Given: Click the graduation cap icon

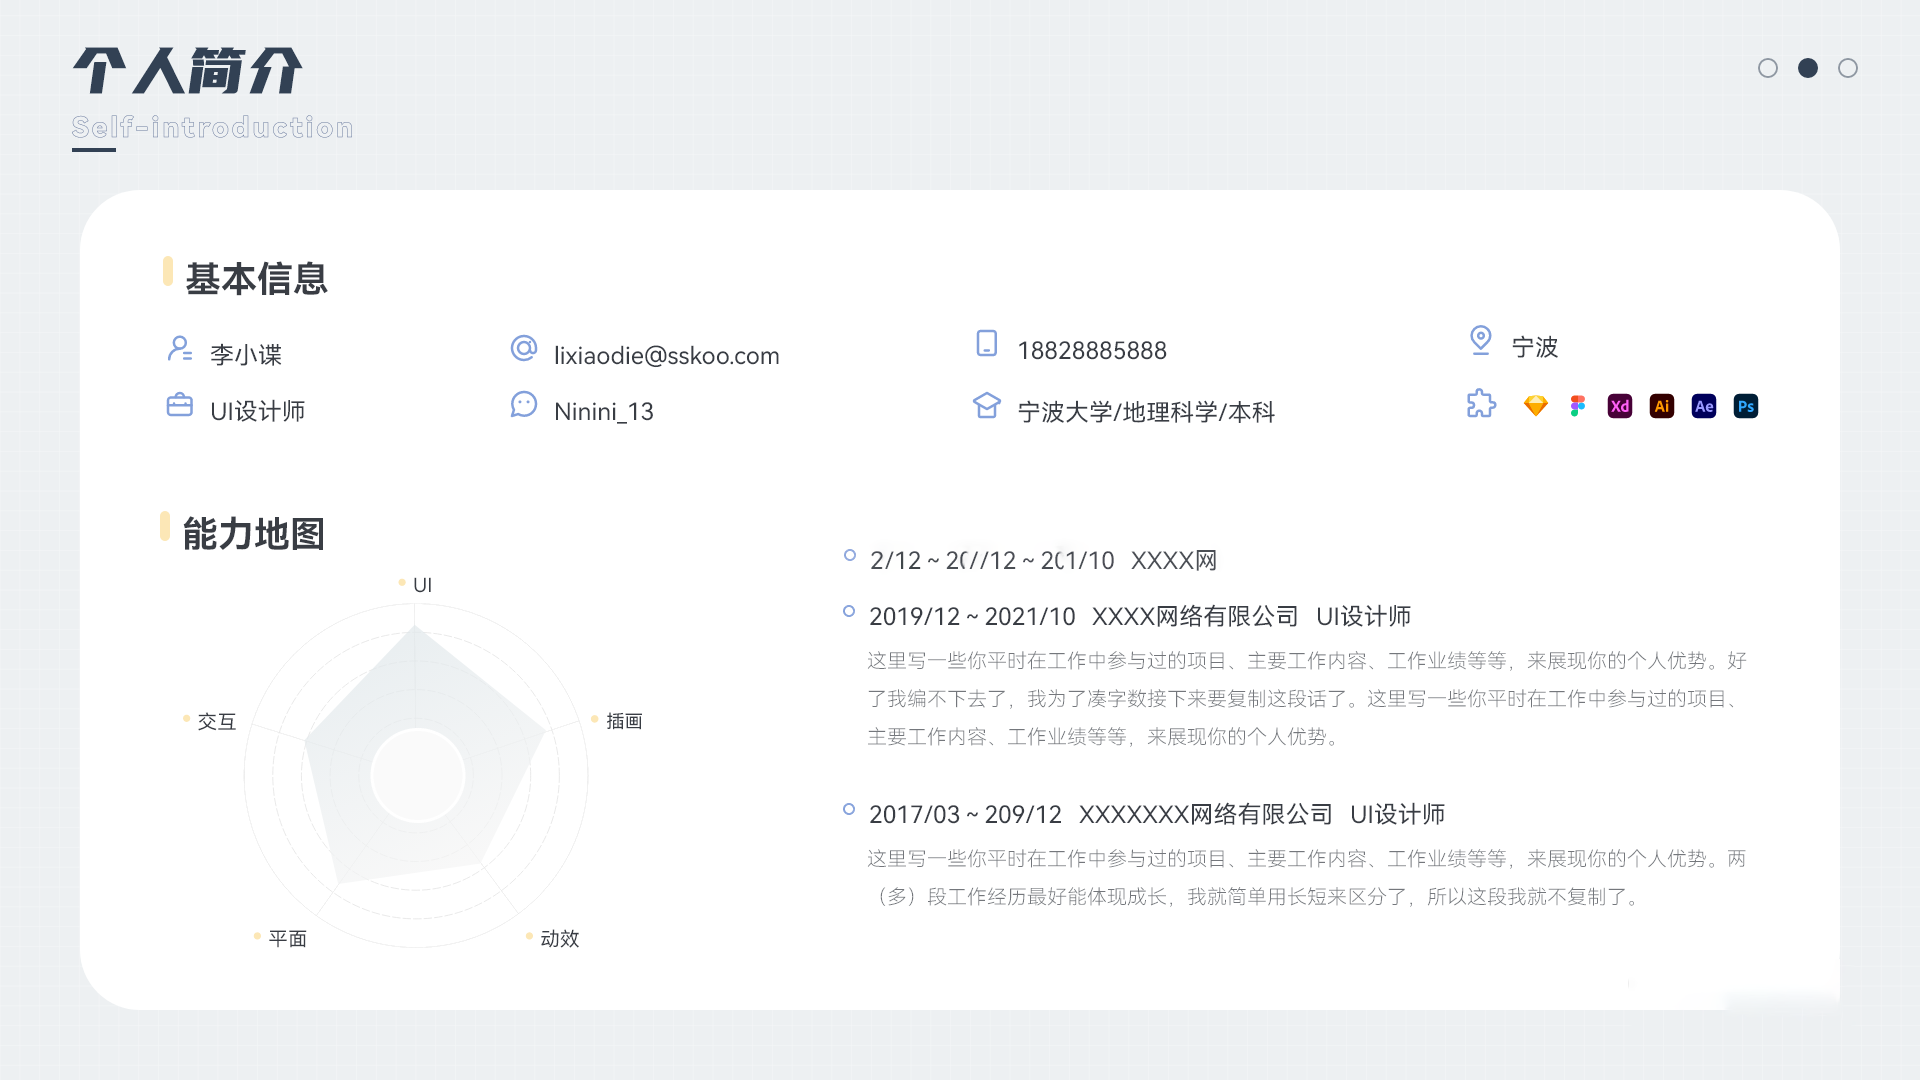Looking at the screenshot, I should (x=987, y=405).
